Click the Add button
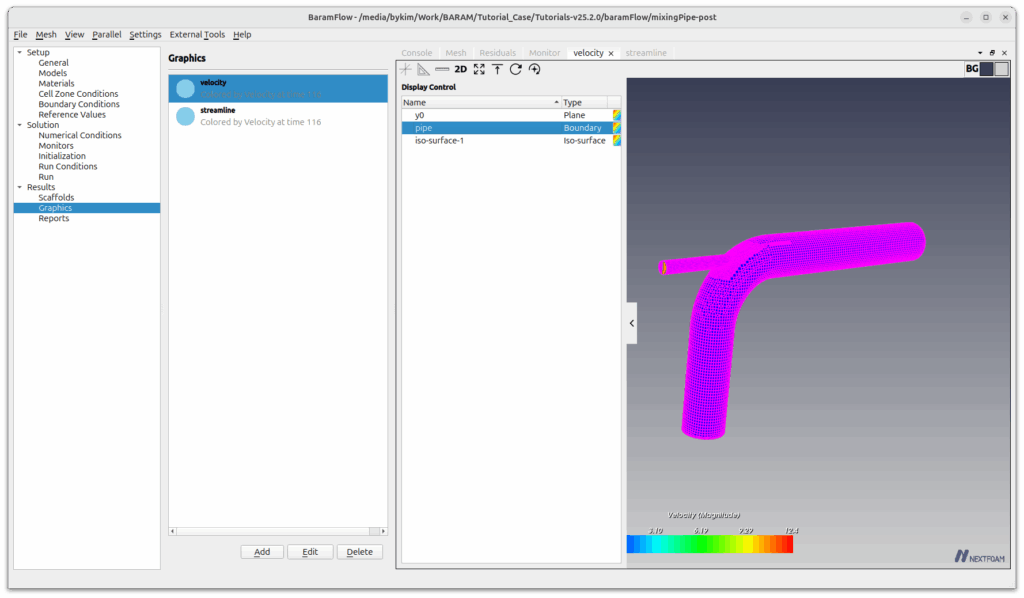The width and height of the screenshot is (1024, 598). coord(262,552)
